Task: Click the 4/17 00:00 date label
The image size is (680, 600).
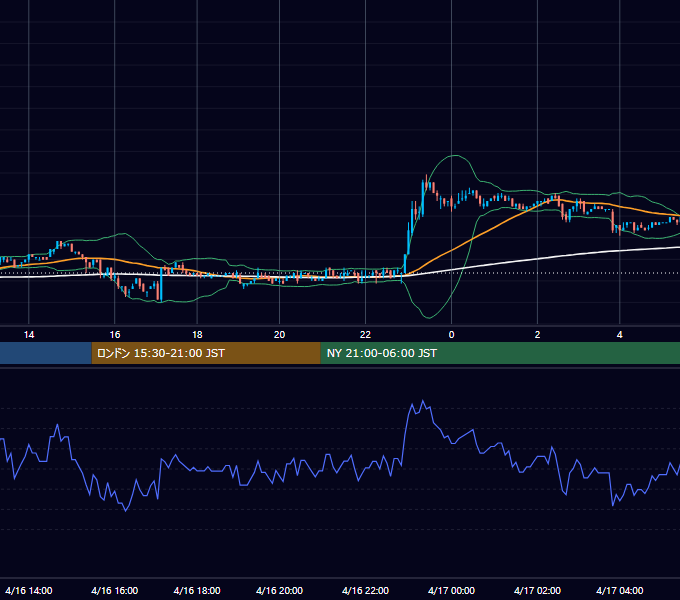Action: tap(451, 590)
